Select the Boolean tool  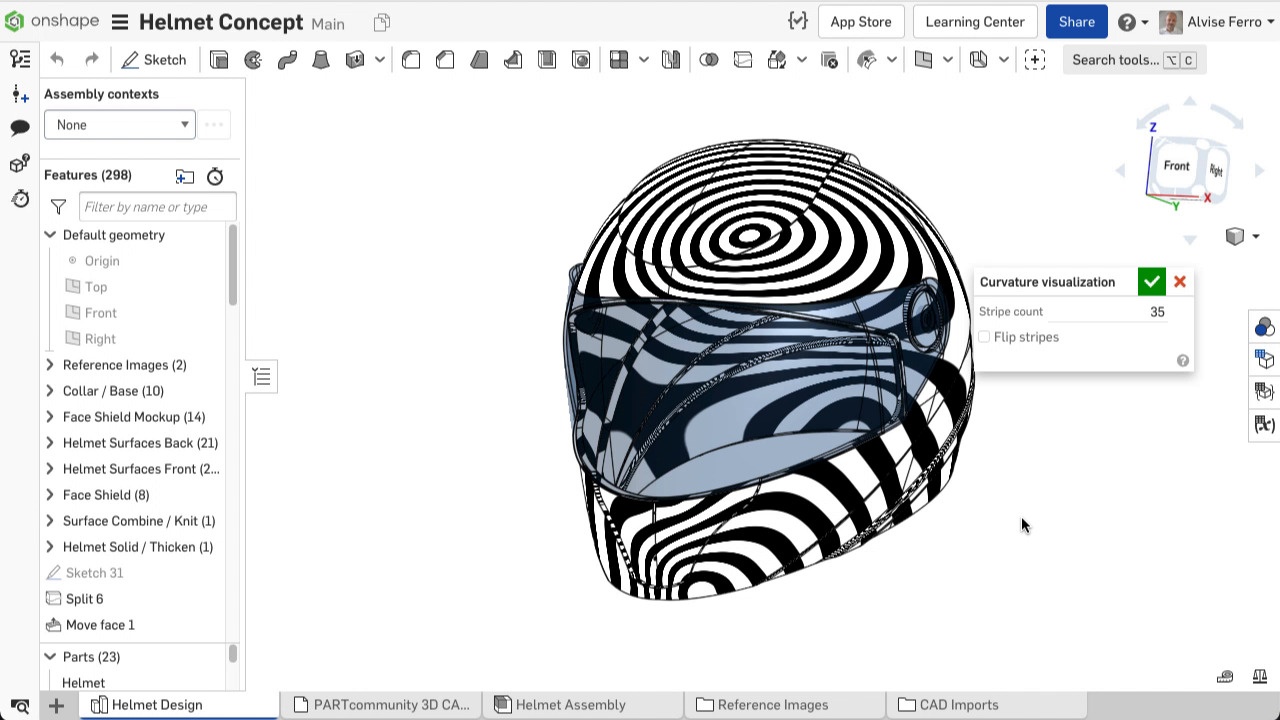point(709,60)
